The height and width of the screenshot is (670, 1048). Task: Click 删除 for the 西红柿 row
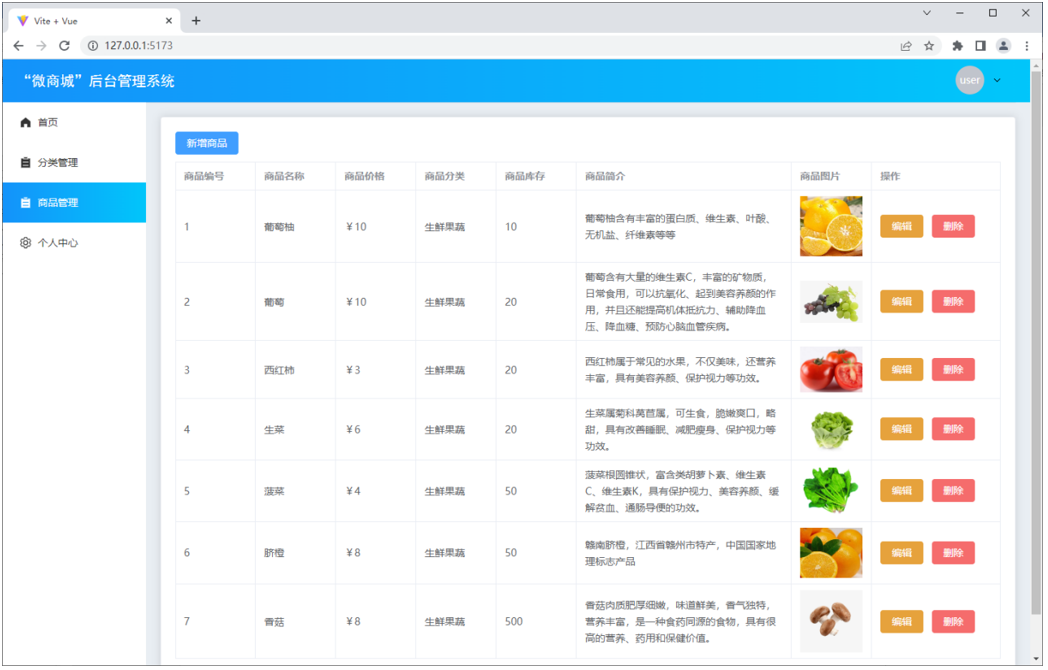coord(952,370)
